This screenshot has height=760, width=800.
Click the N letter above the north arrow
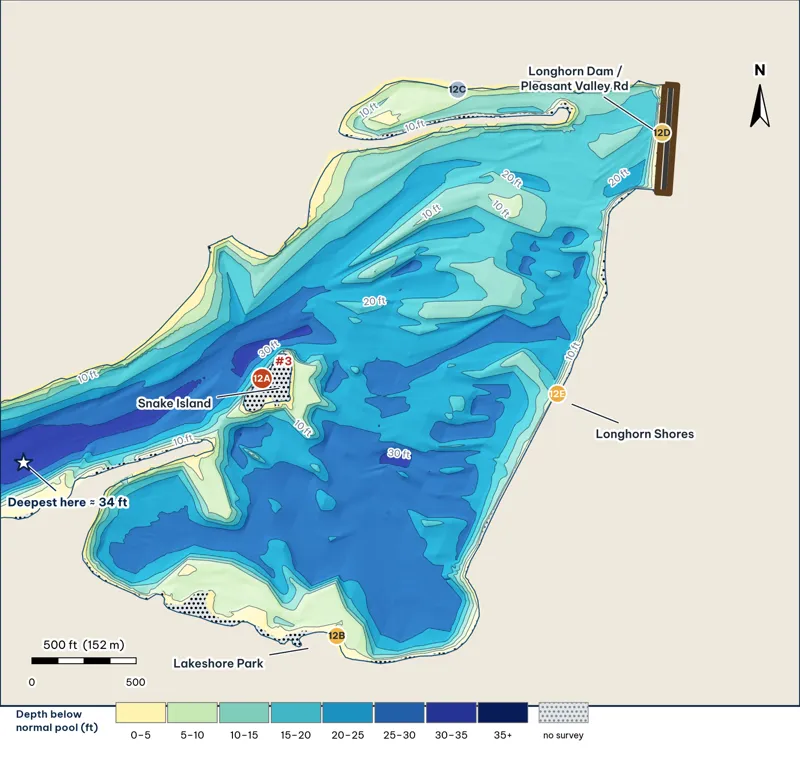[x=760, y=70]
